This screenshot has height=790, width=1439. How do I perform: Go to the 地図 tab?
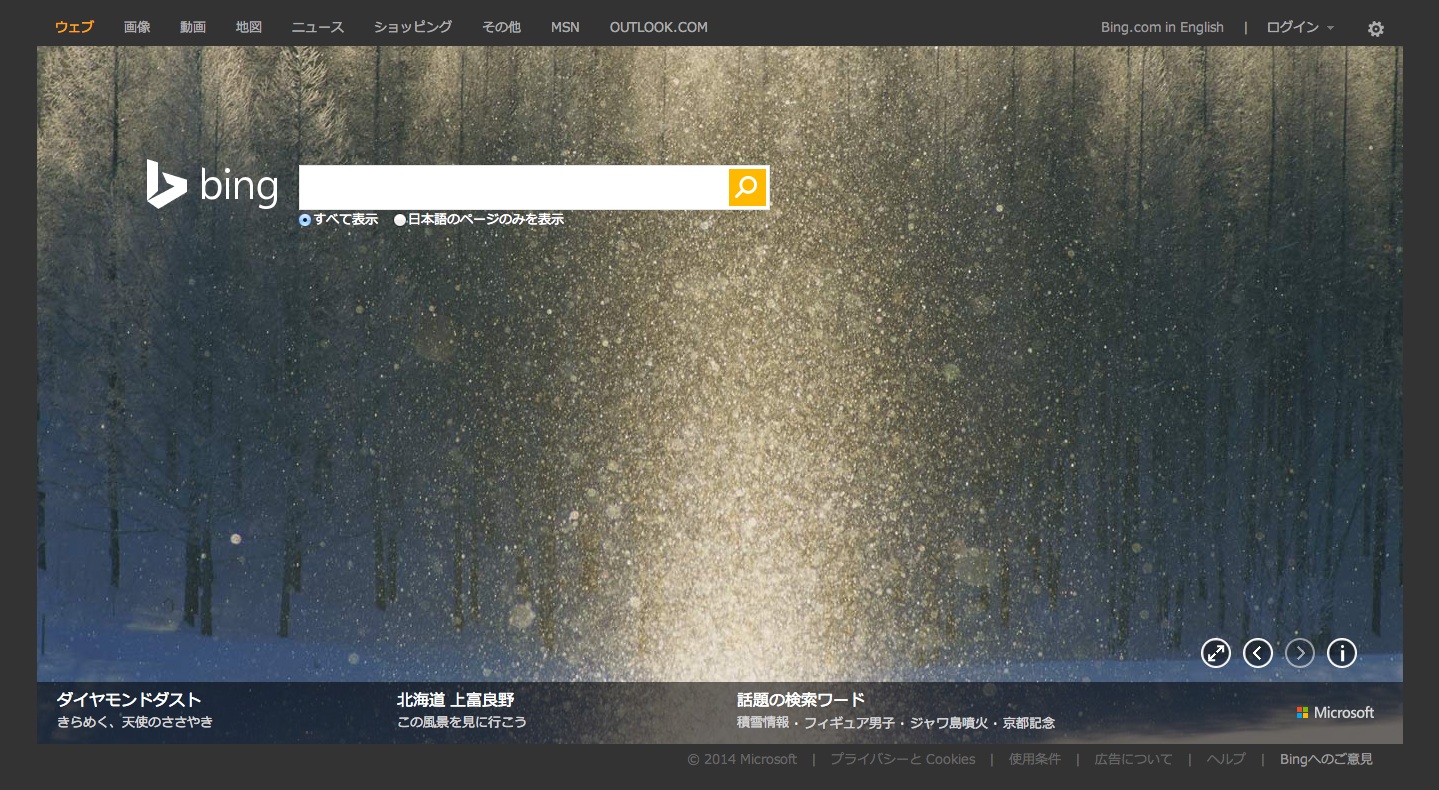[x=248, y=28]
